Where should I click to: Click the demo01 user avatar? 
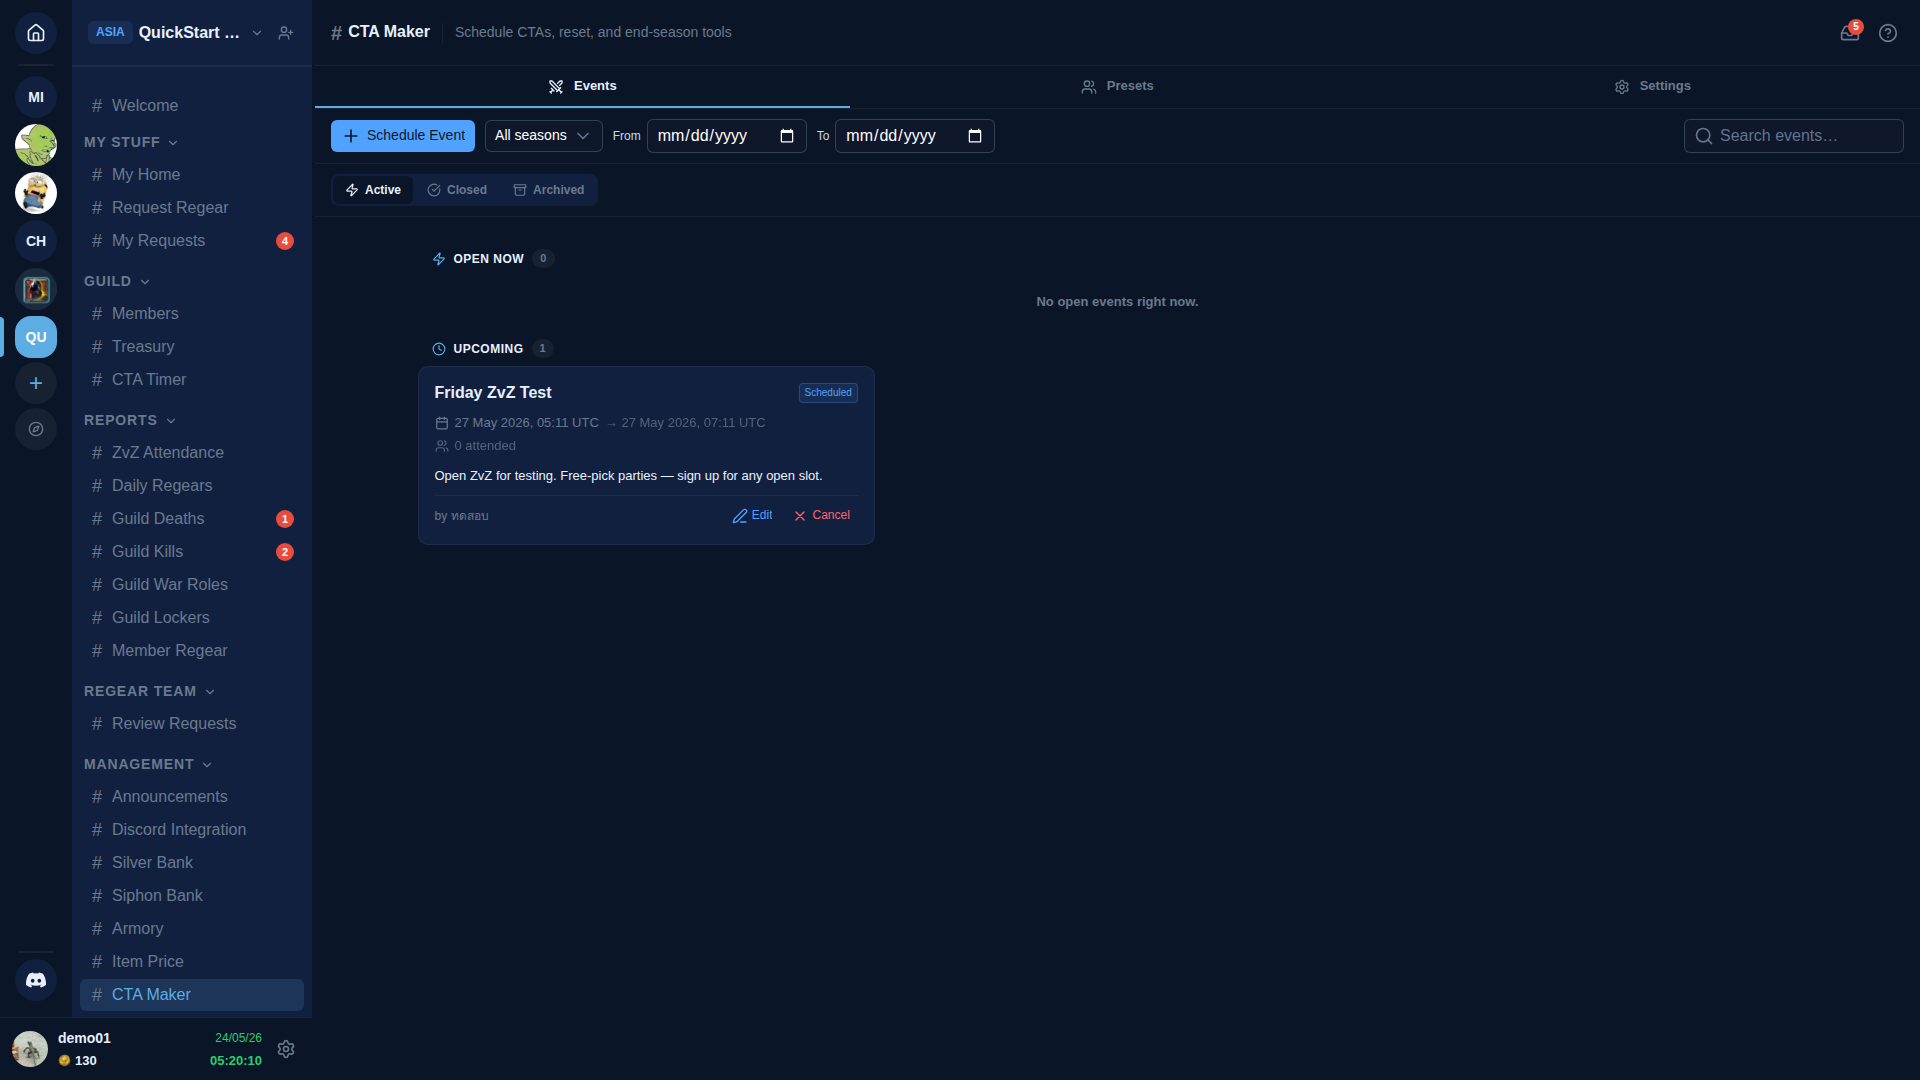pyautogui.click(x=30, y=1049)
